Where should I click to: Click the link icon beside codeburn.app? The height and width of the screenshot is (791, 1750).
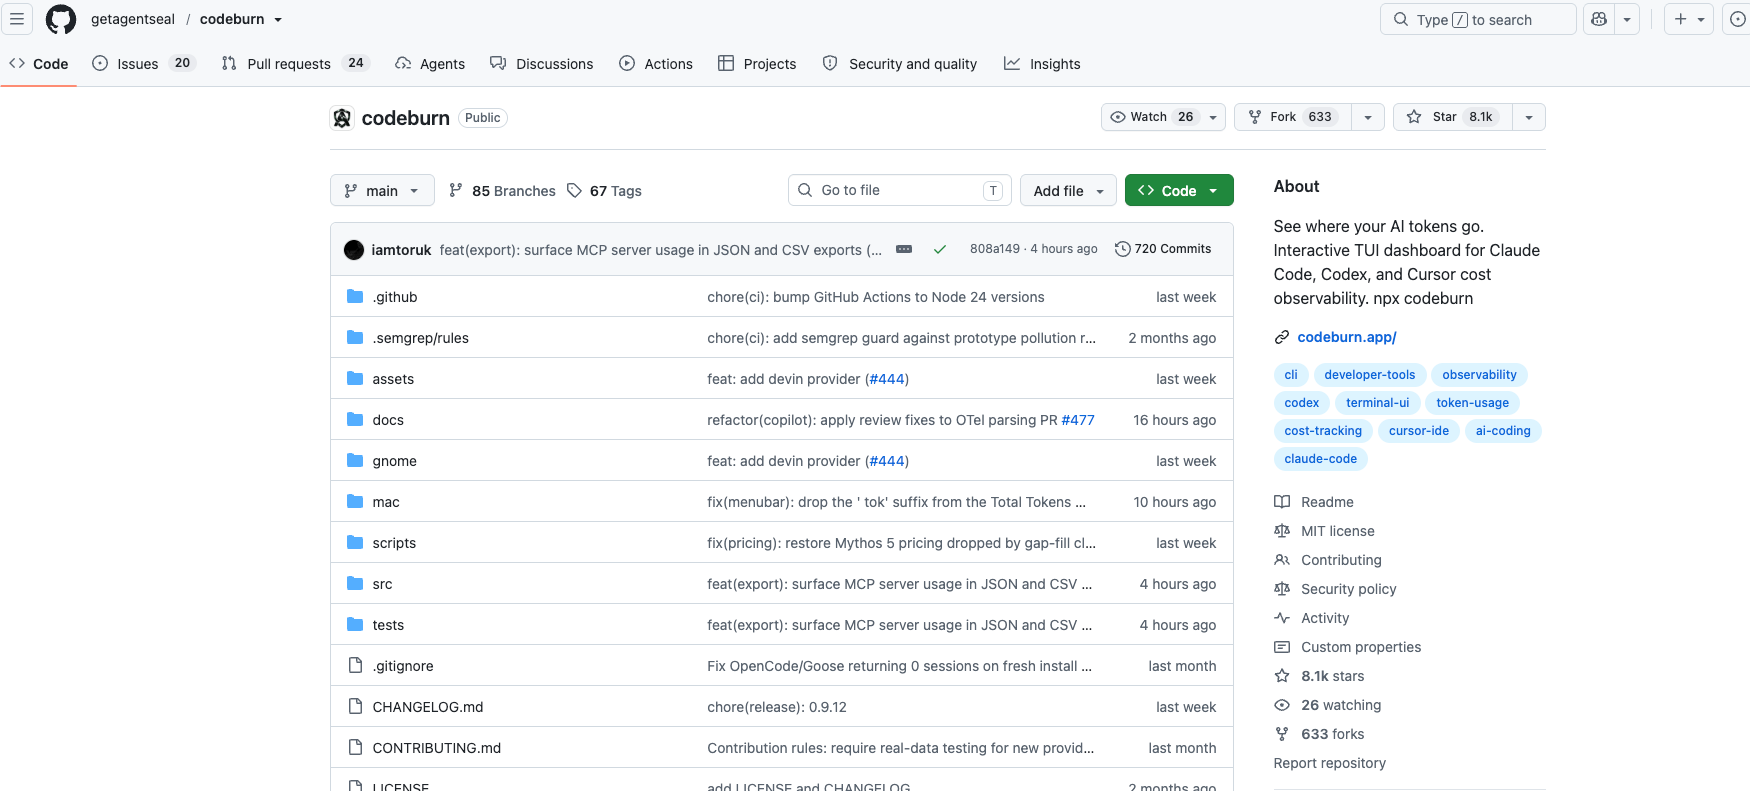click(x=1282, y=337)
